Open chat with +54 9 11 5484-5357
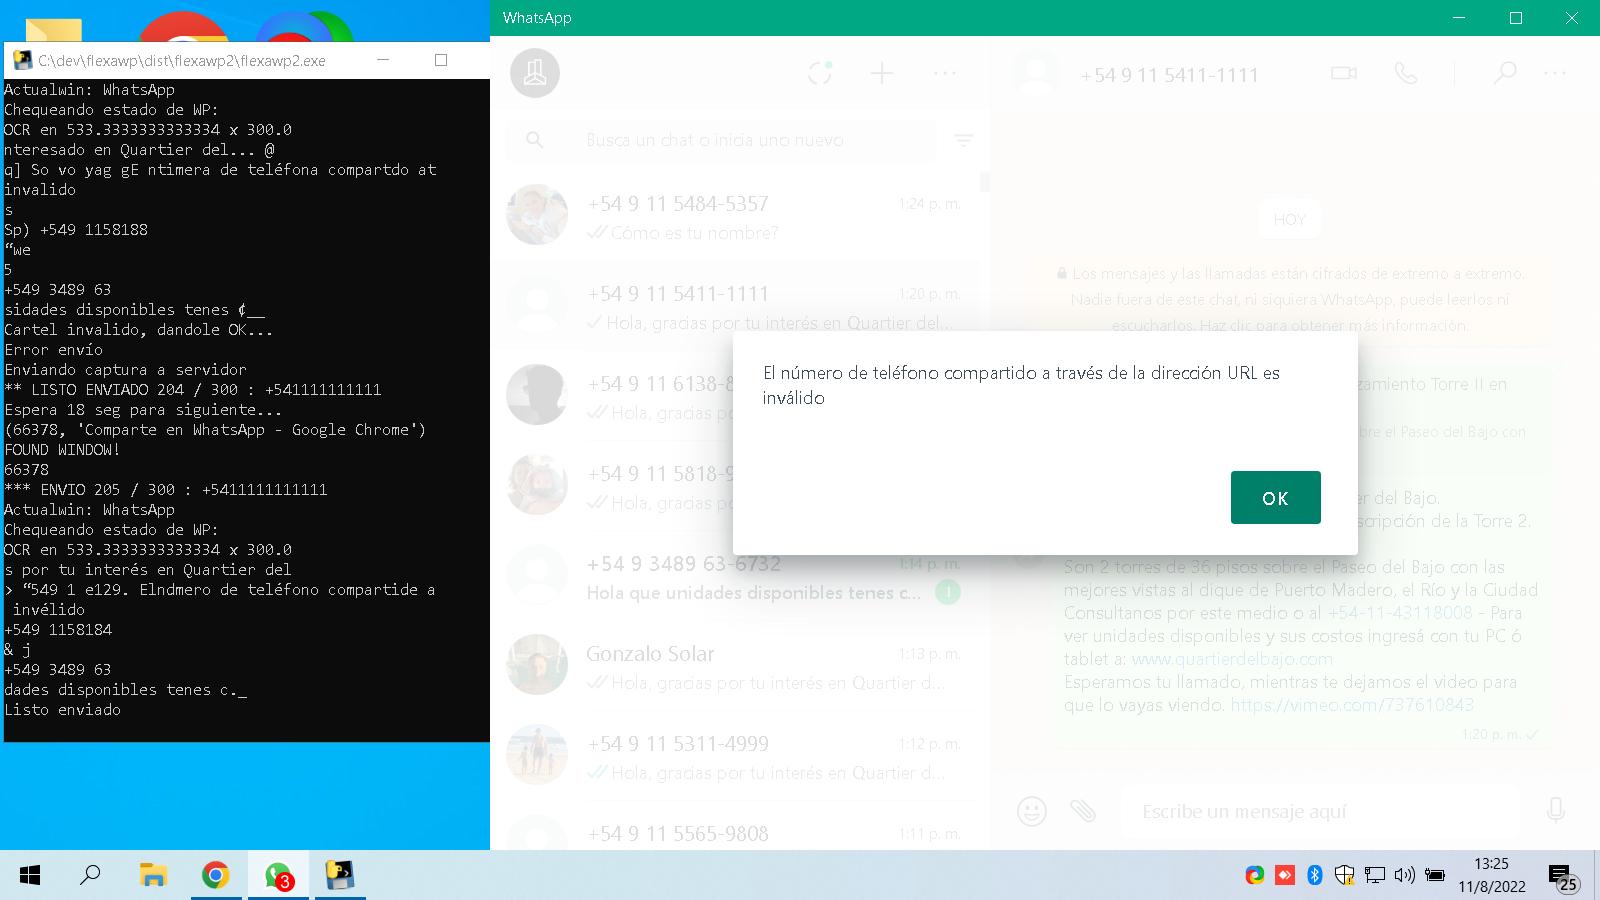Viewport: 1600px width, 900px height. [735, 217]
